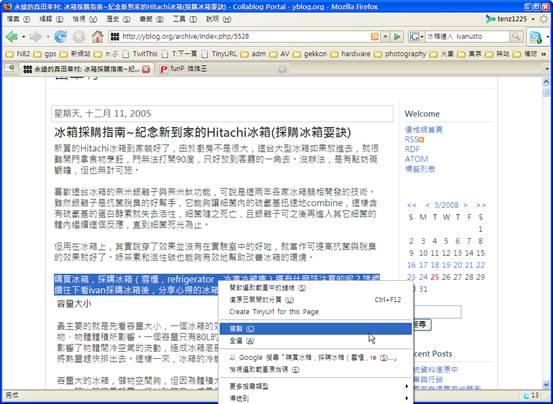The height and width of the screenshot is (404, 553).
Task: Click the RDF feed link in sidebar
Action: click(412, 149)
